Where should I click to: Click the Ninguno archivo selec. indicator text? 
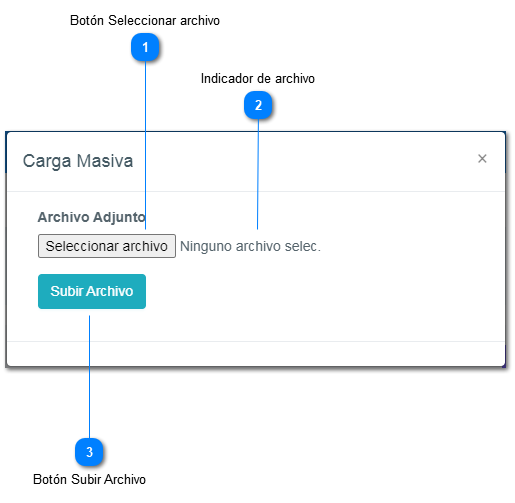tap(250, 246)
